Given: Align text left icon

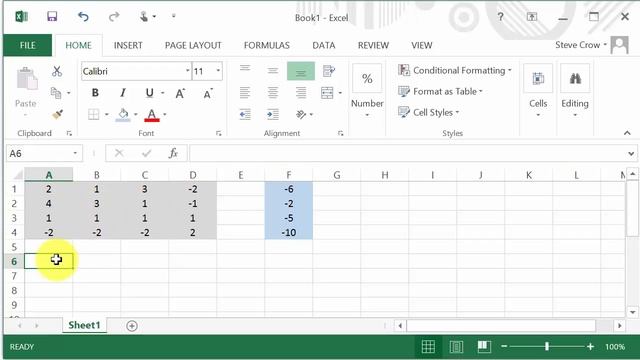Looking at the screenshot, I should click(x=245, y=93).
